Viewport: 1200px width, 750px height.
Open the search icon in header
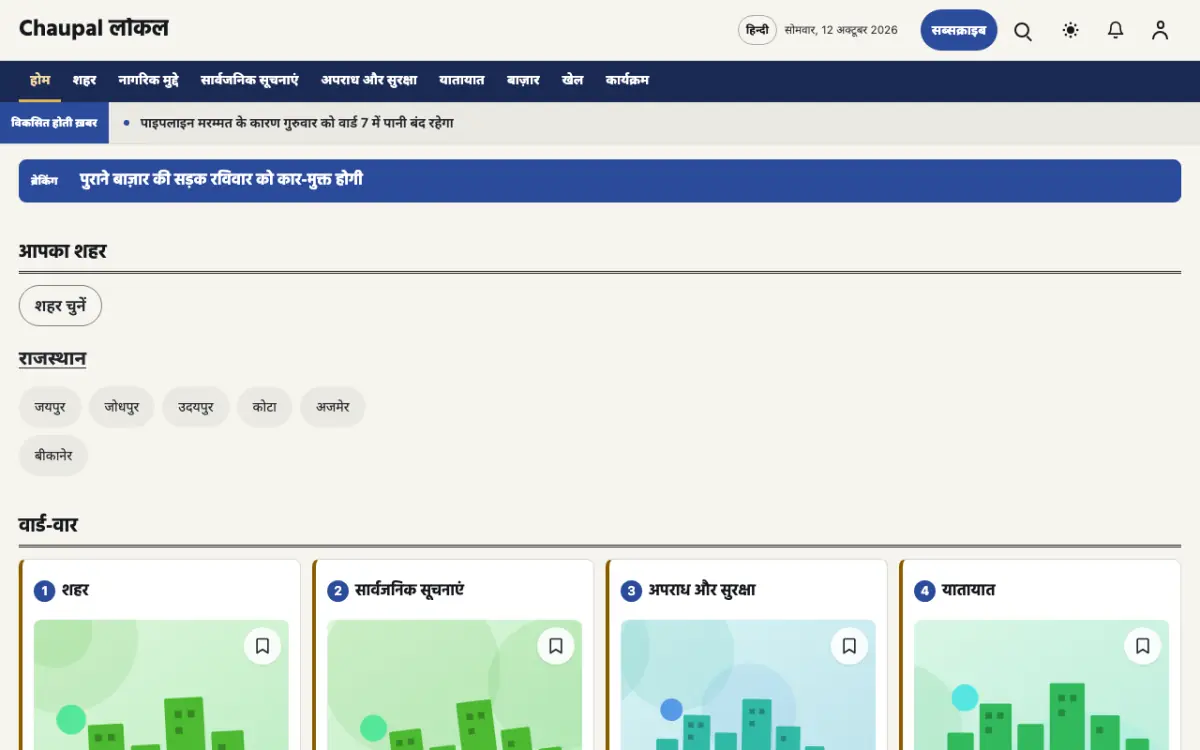point(1023,31)
